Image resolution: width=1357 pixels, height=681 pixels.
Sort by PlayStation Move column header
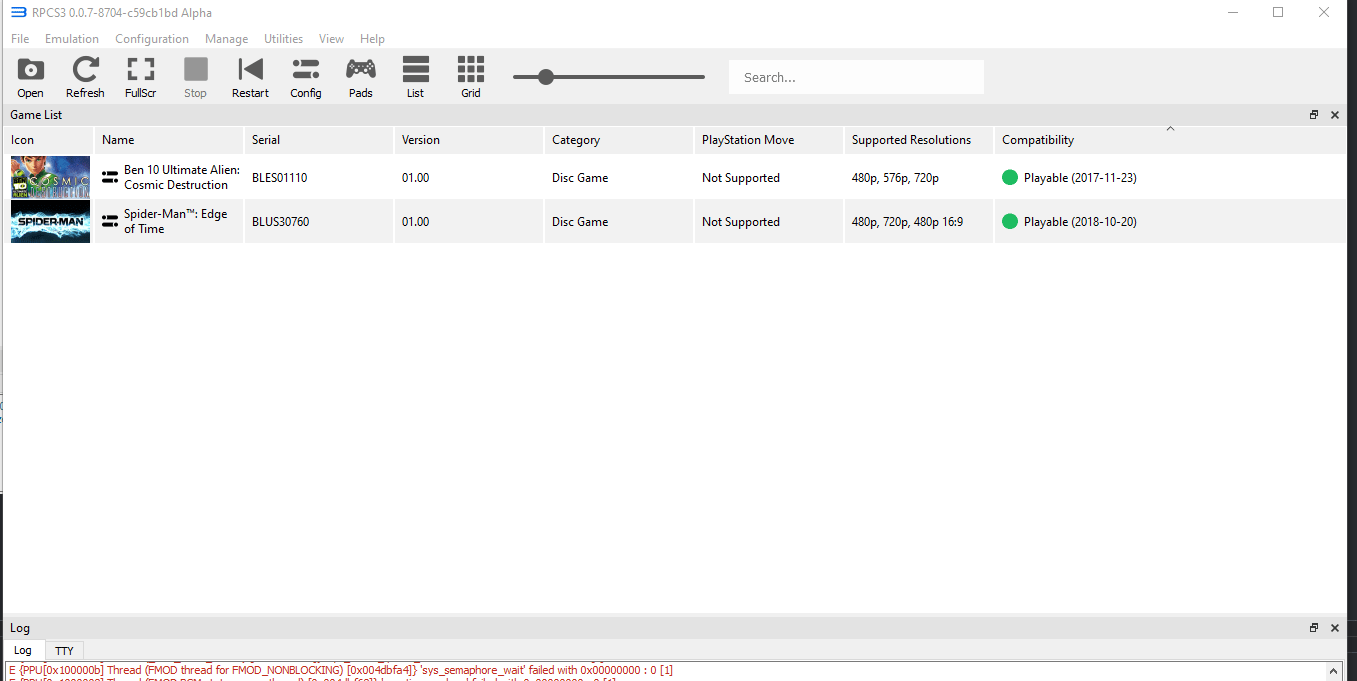(x=769, y=140)
